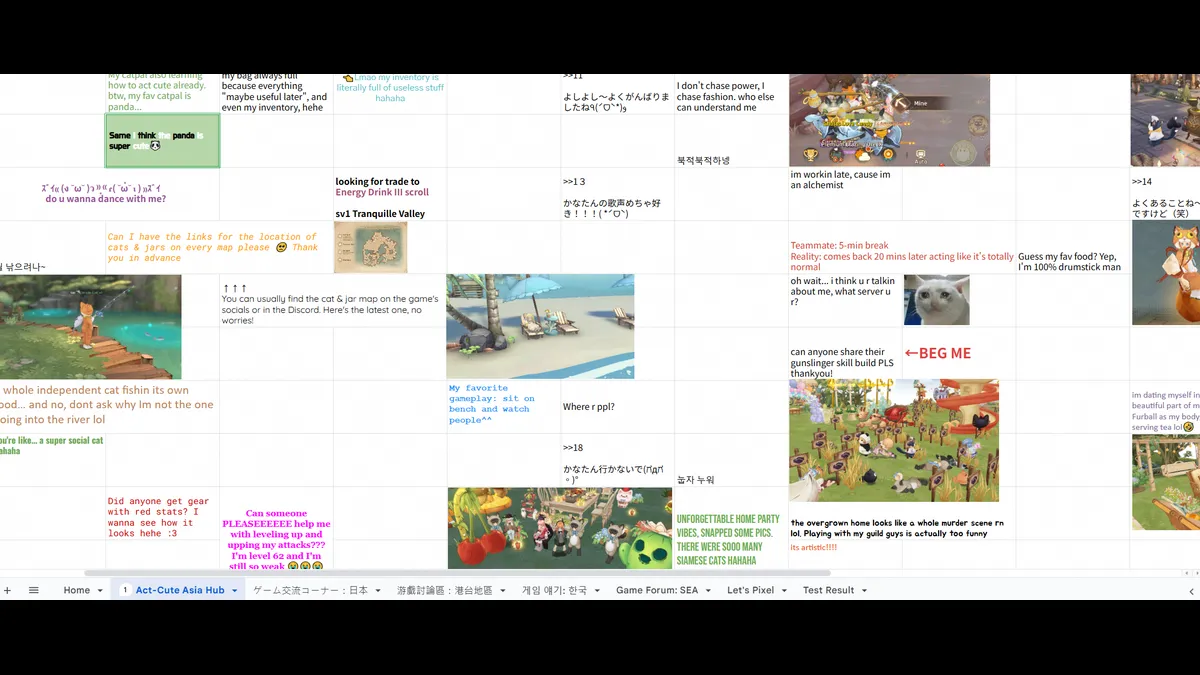Go to the 游戲討論區：港台地區 sheet tab
Image resolution: width=1200 pixels, height=675 pixels.
point(444,591)
